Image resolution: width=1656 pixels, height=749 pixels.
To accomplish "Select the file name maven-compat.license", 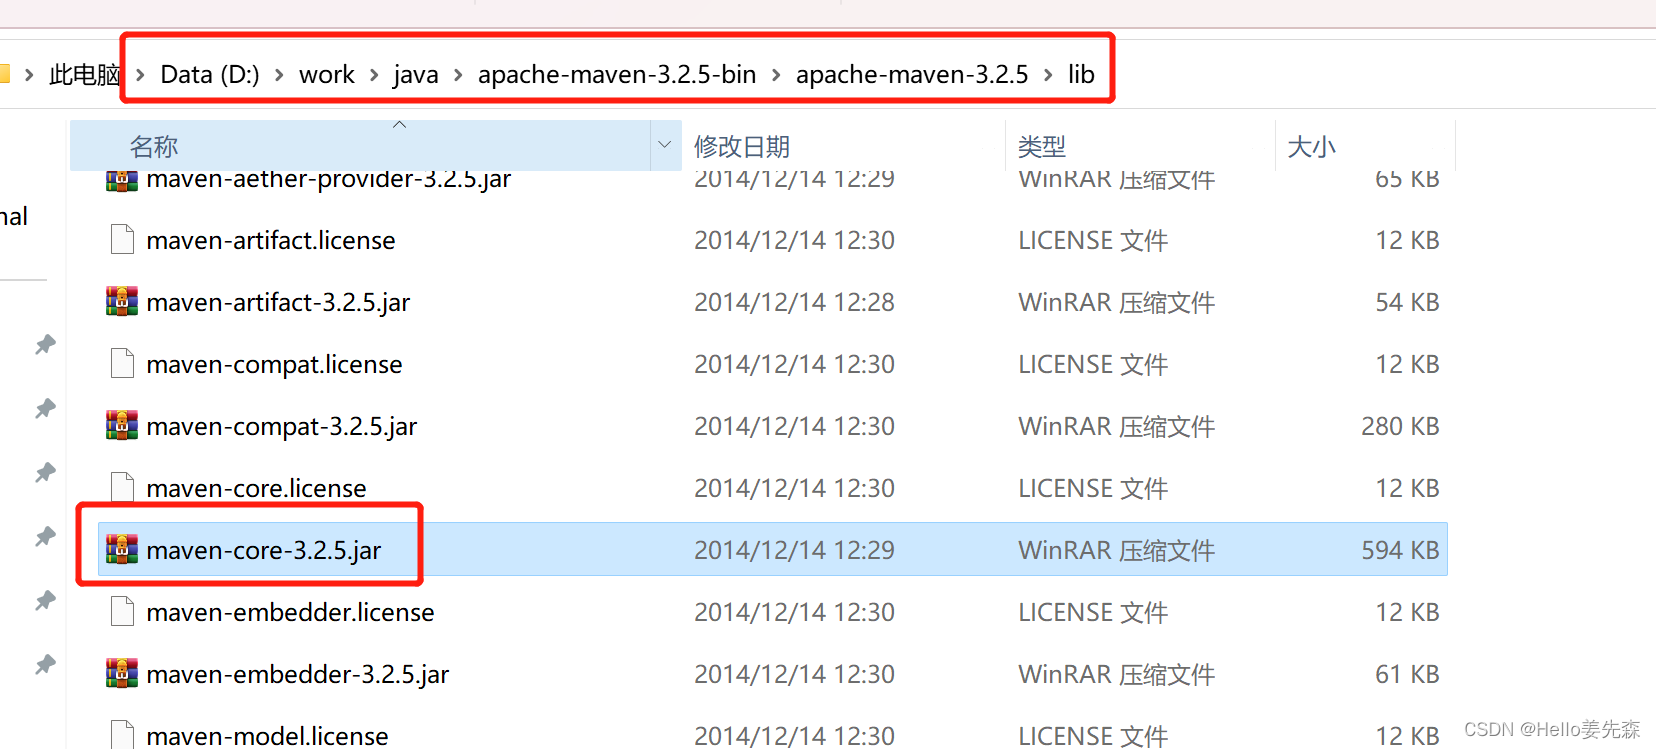I will [274, 364].
